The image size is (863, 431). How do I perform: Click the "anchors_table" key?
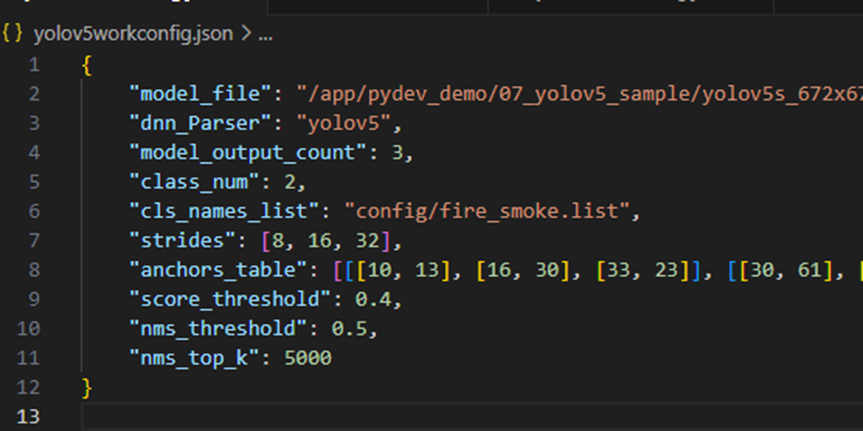coord(220,269)
